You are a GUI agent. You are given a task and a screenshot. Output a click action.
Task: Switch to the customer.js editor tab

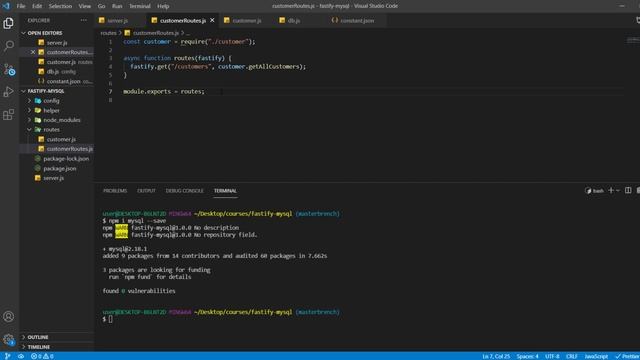tap(247, 20)
